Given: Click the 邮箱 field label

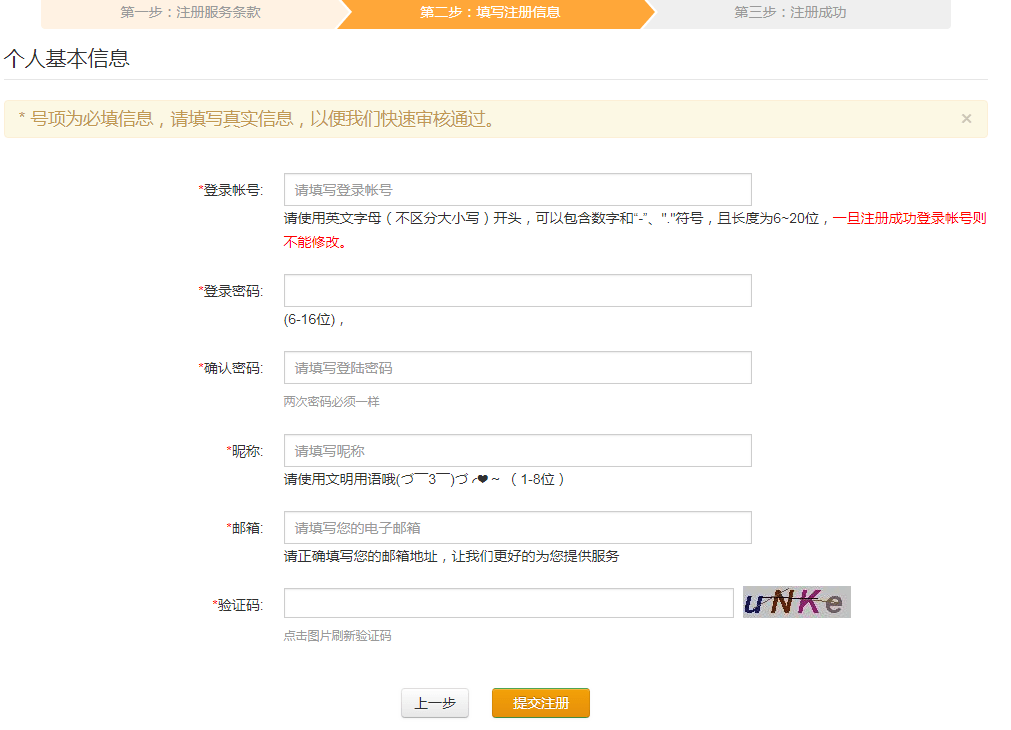Looking at the screenshot, I should click(246, 528).
